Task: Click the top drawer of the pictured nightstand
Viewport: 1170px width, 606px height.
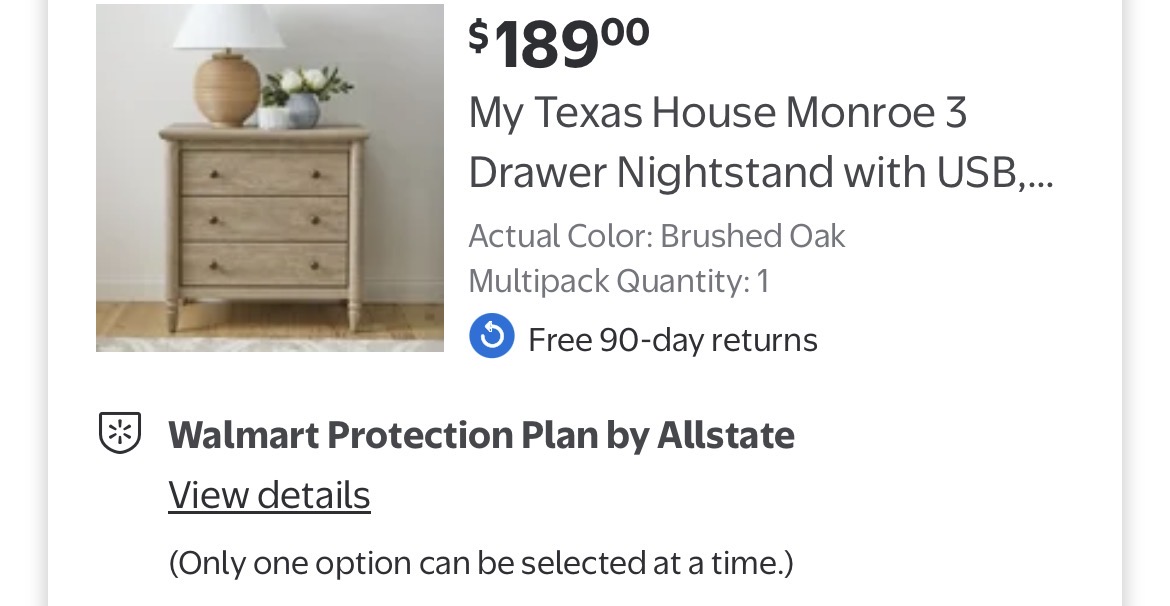Action: tap(265, 173)
